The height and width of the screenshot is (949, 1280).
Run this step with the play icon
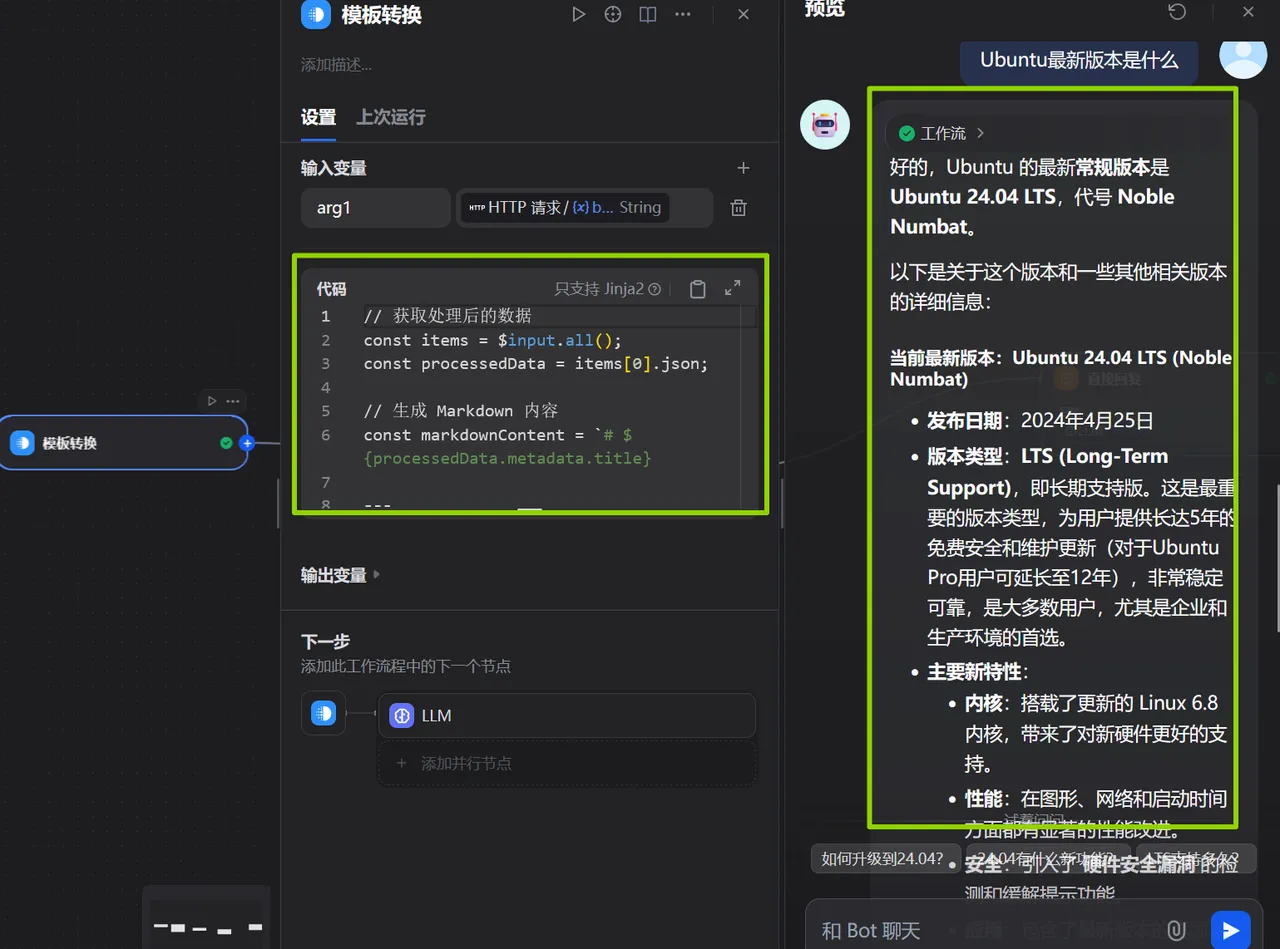click(x=578, y=15)
